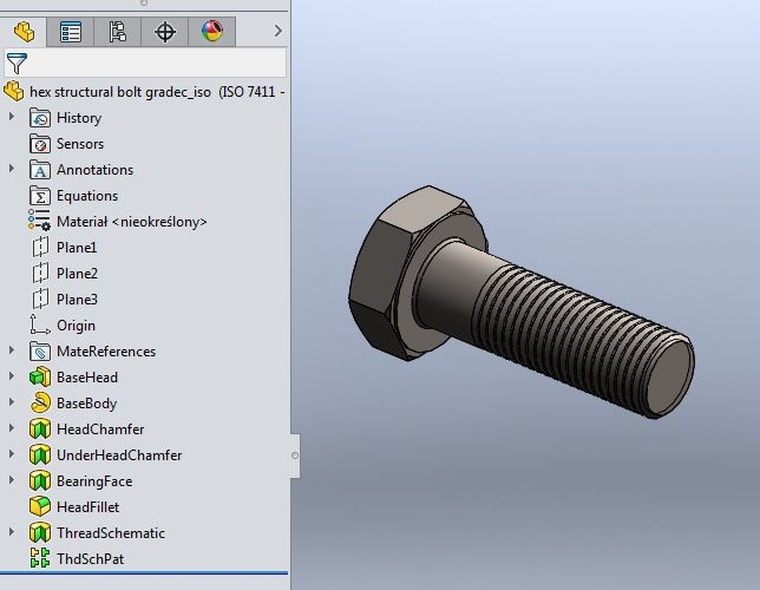Image resolution: width=760 pixels, height=590 pixels.
Task: Click the Plane3 plane icon
Action: 40,299
